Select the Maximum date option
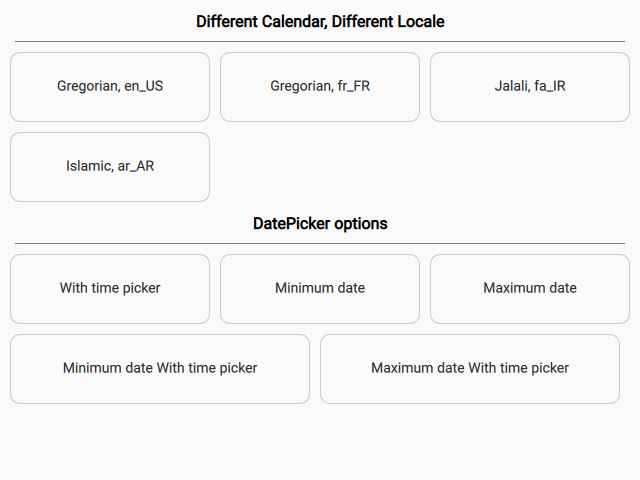This screenshot has width=640, height=480. tap(530, 289)
